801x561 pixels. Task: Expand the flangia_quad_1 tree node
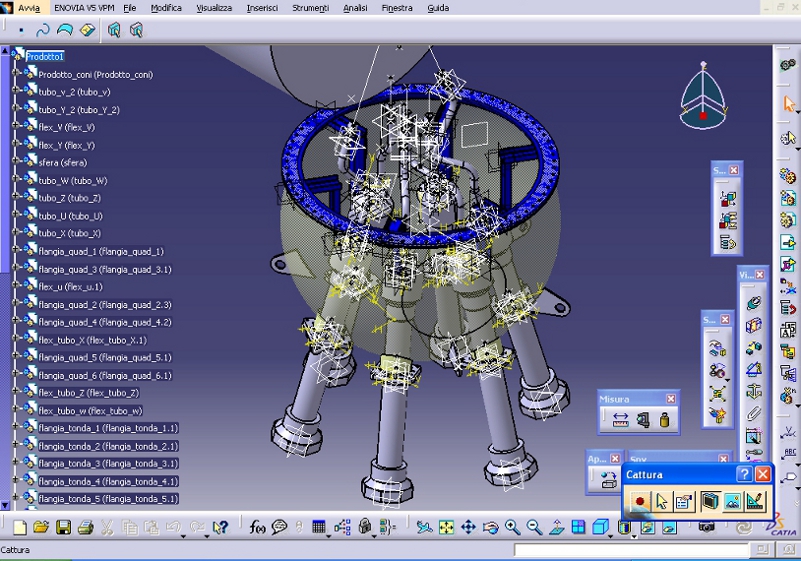pyautogui.click(x=16, y=251)
